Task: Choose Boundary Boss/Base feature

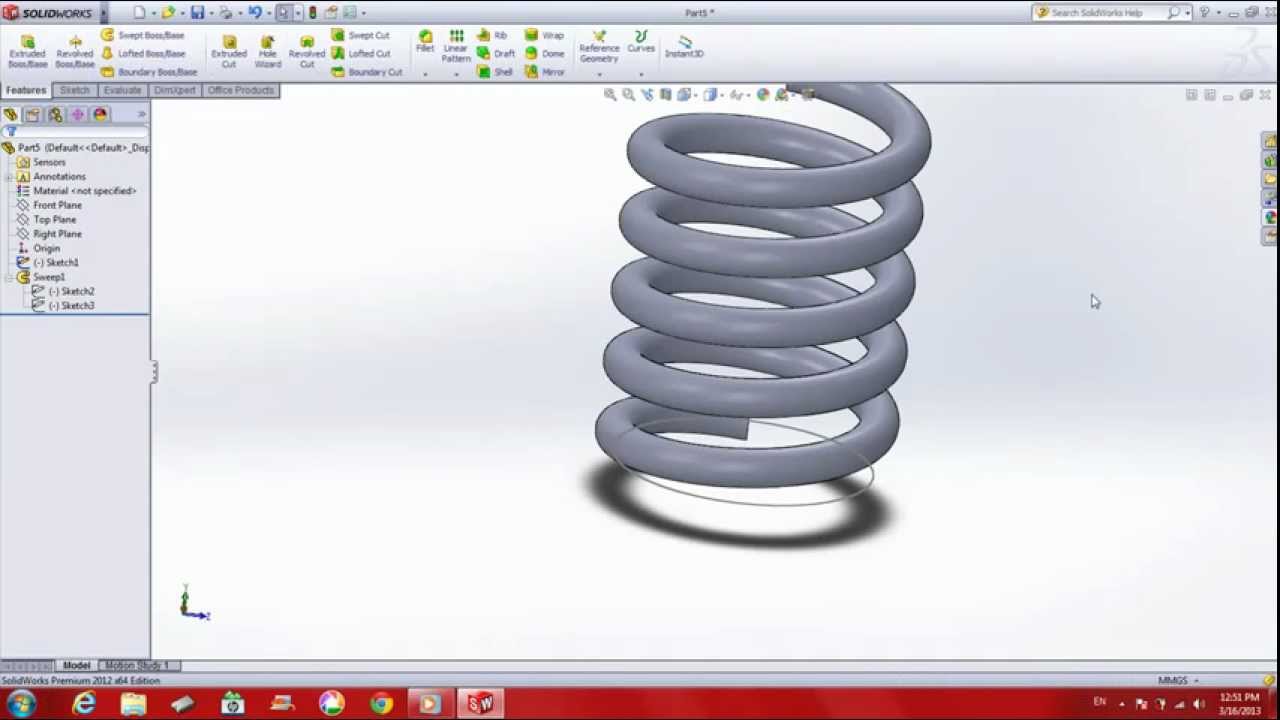Action: (149, 72)
